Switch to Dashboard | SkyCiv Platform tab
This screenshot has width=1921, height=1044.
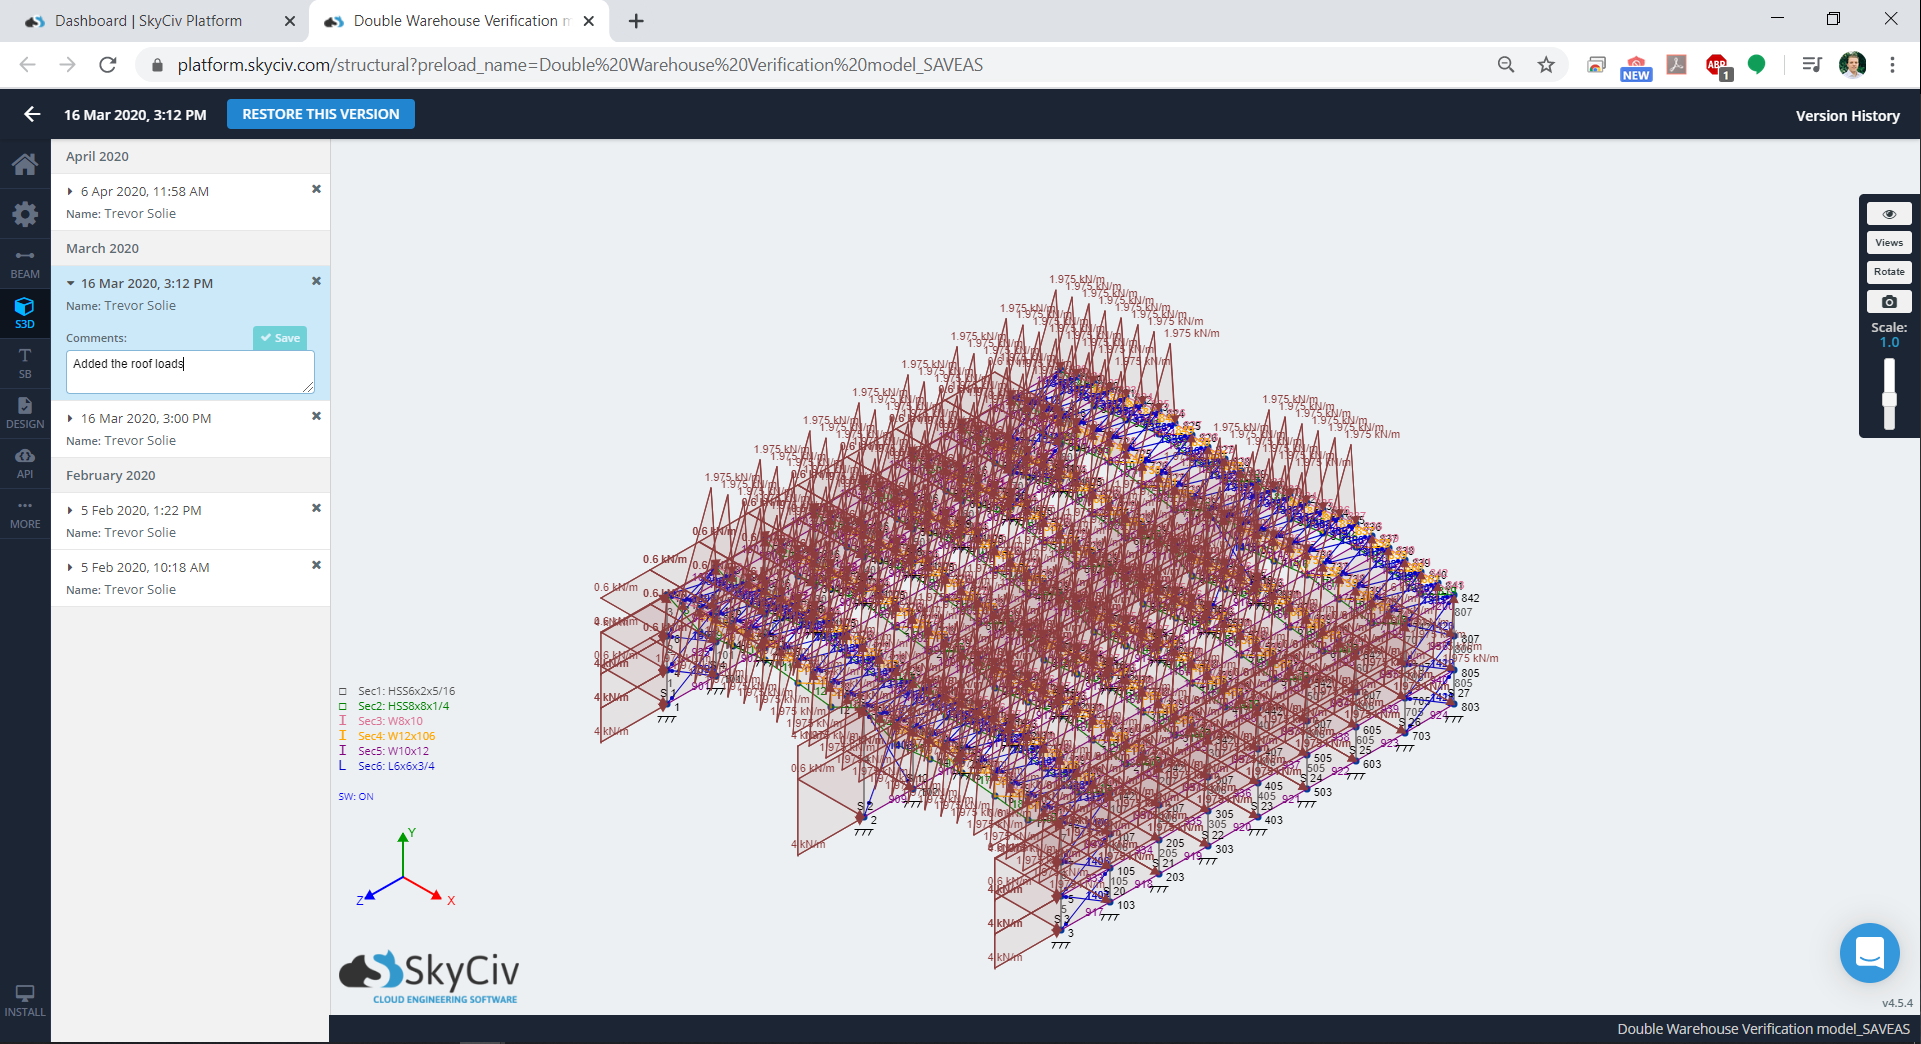coord(148,21)
